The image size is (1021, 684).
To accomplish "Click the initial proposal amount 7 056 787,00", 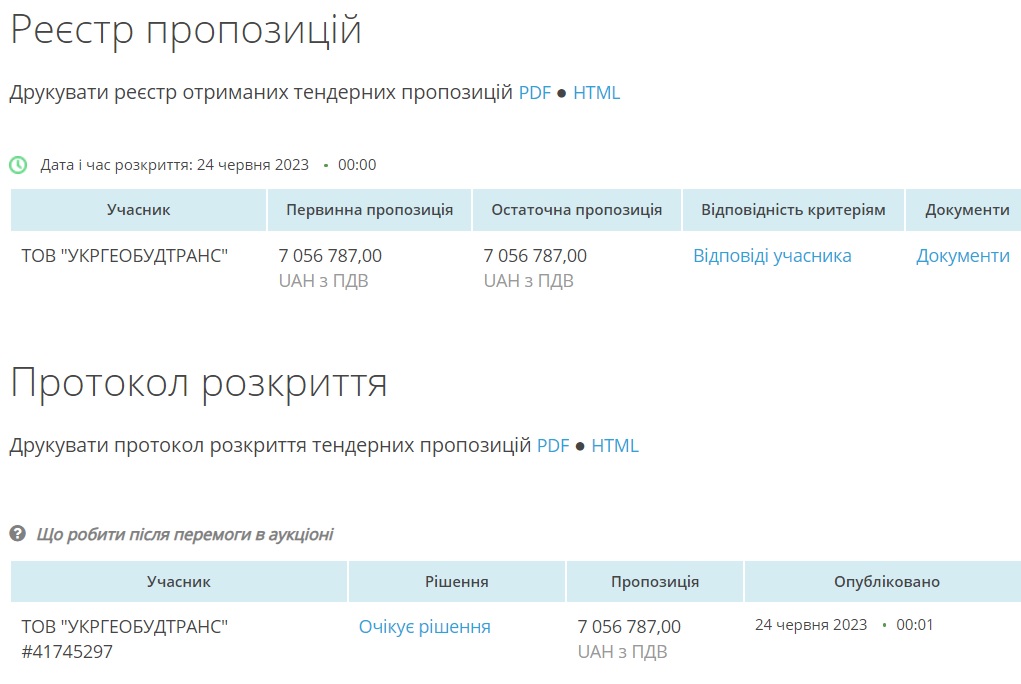I will tap(330, 255).
